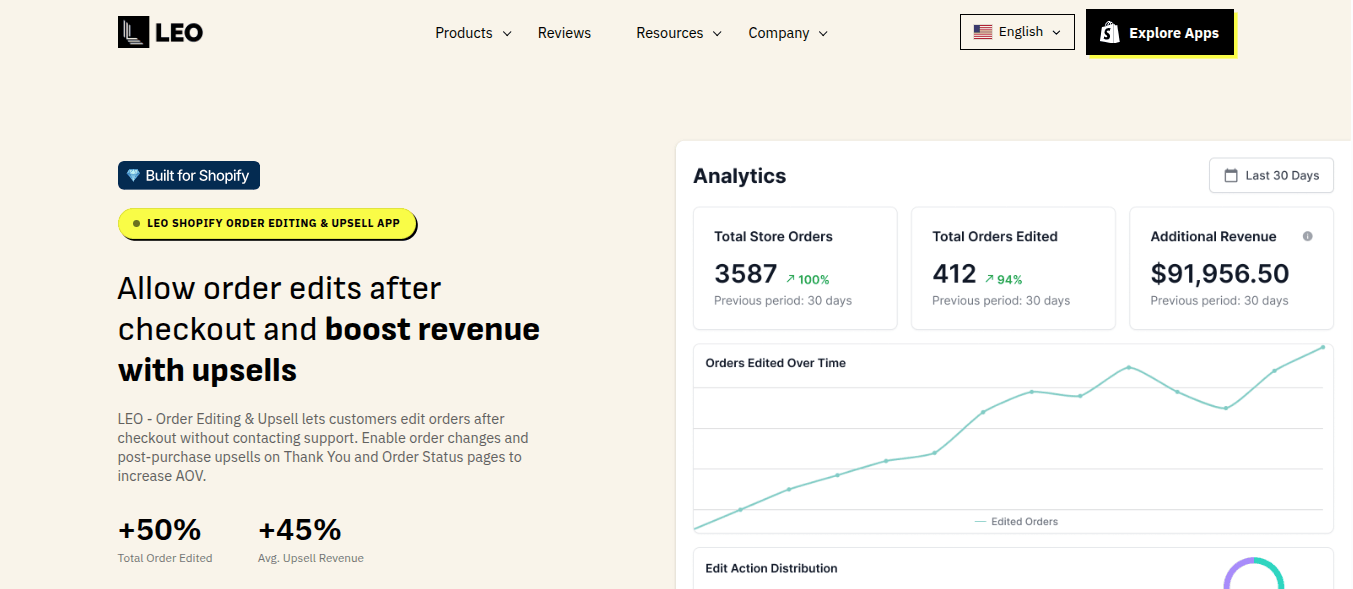
Task: Click the Explore Apps button
Action: pyautogui.click(x=1160, y=33)
